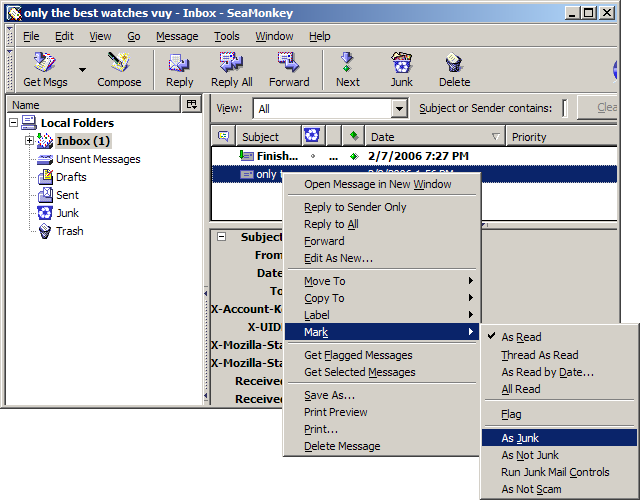The image size is (640, 500).
Task: Click the Junk toolbar icon
Action: tap(402, 69)
